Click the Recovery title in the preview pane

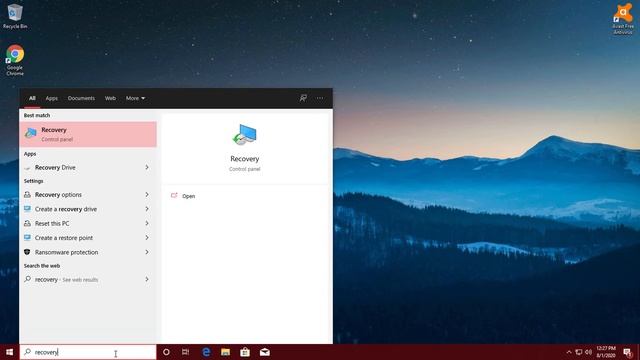(x=244, y=159)
